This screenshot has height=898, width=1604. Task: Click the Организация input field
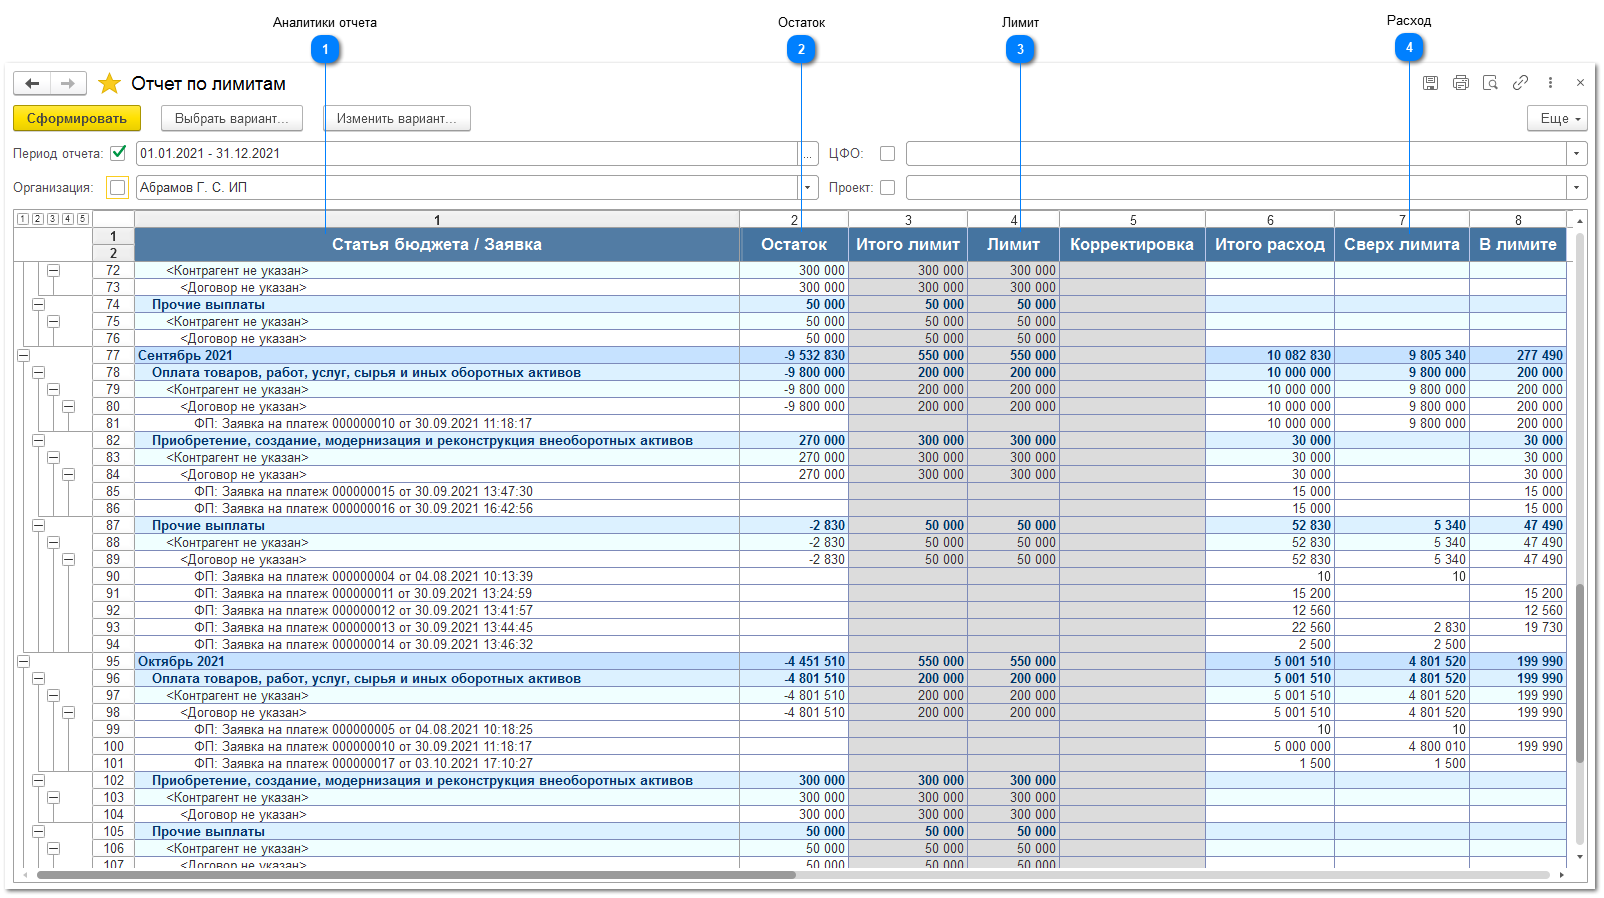467,187
